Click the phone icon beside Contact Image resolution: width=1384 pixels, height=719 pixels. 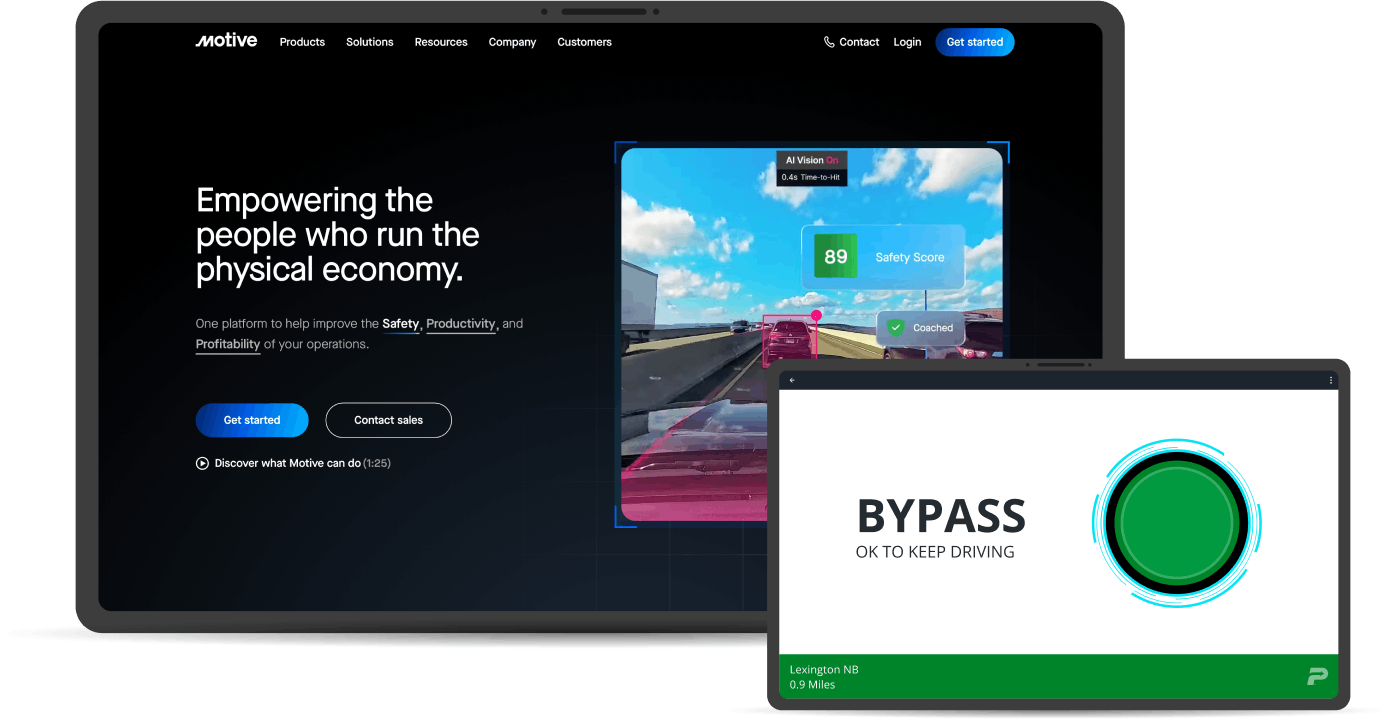click(829, 42)
